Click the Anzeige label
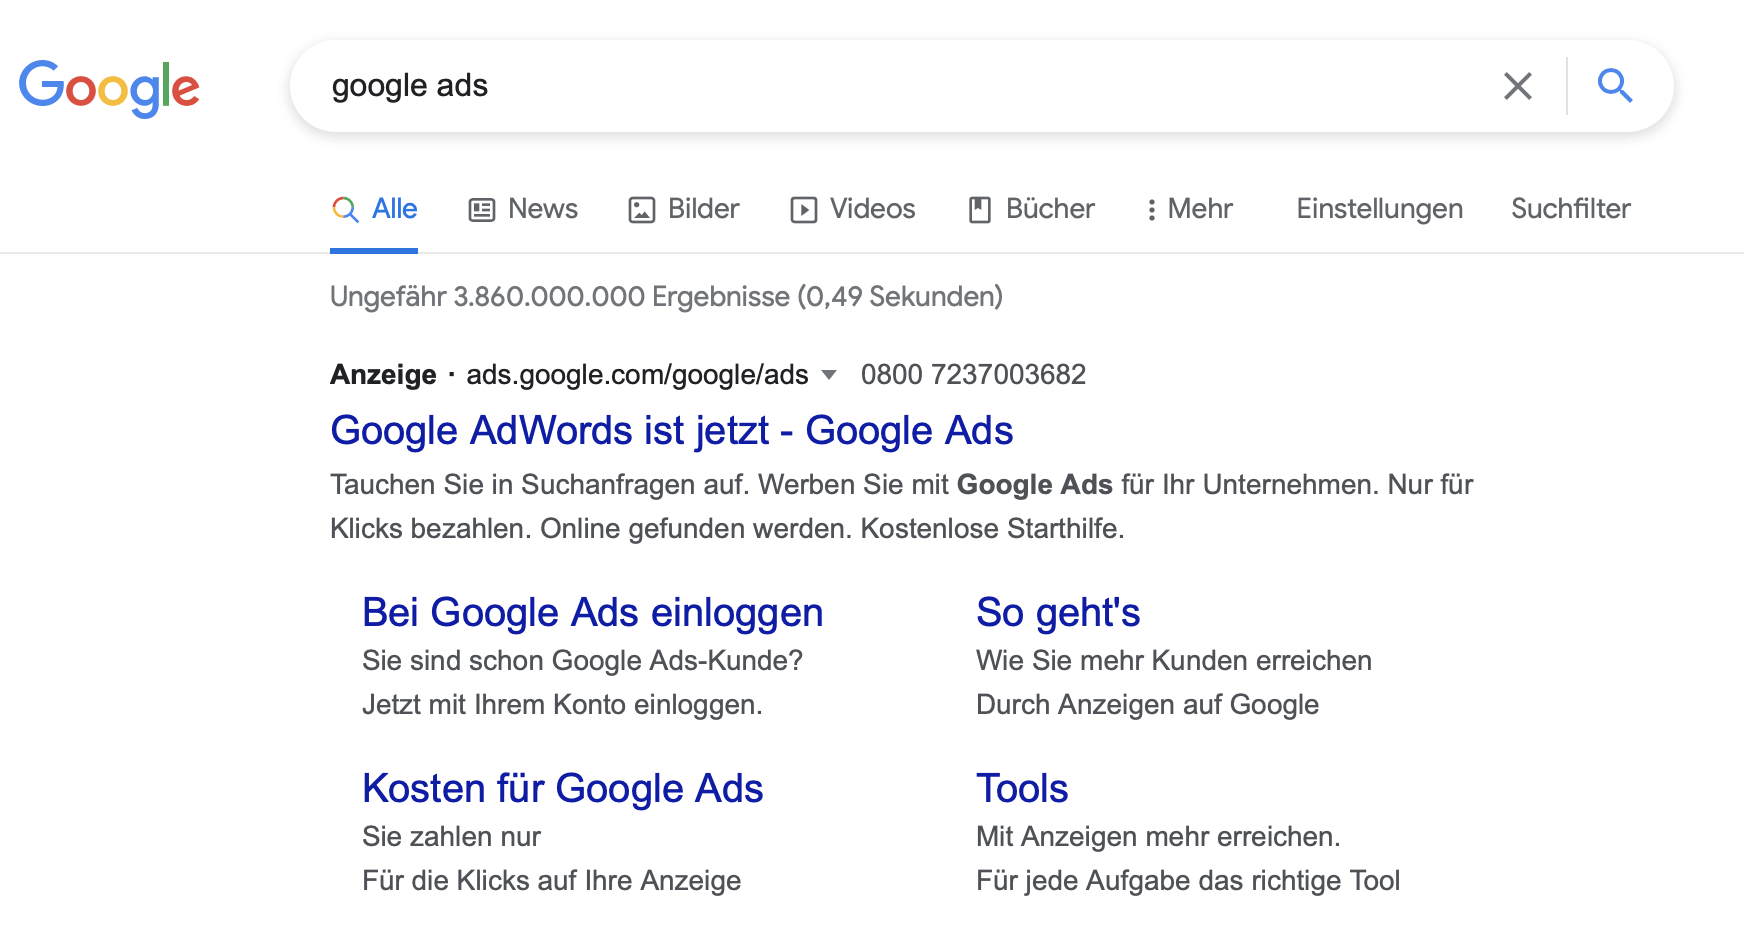 (383, 374)
